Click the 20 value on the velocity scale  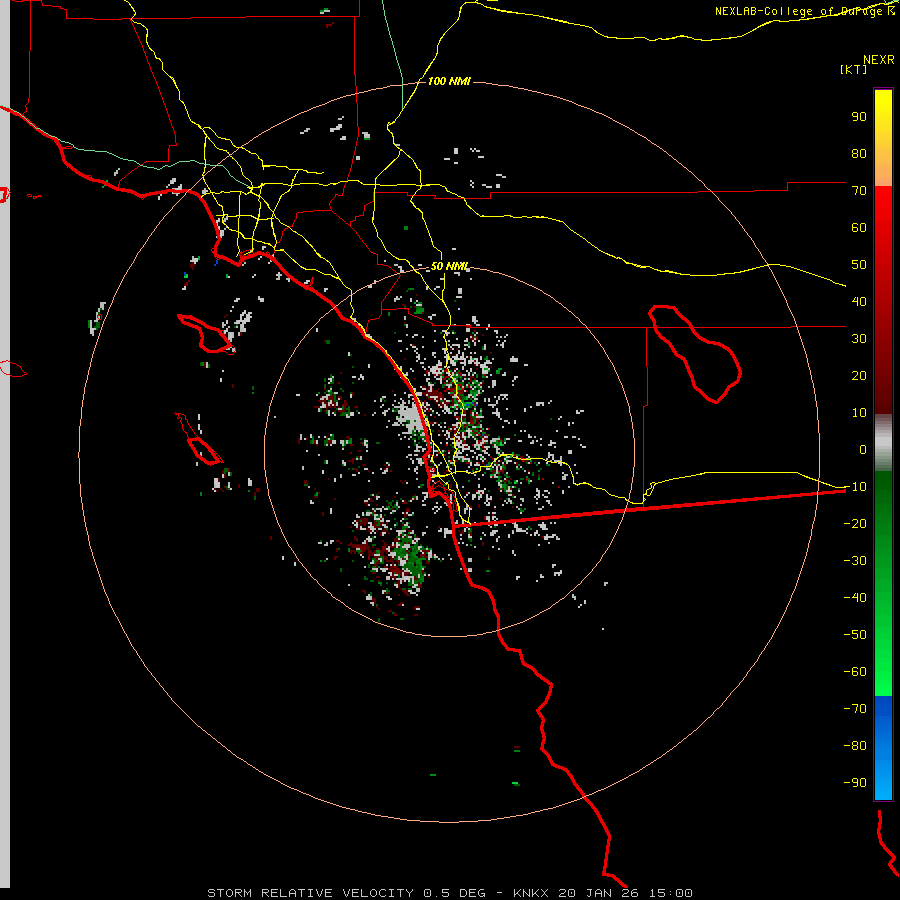click(859, 376)
